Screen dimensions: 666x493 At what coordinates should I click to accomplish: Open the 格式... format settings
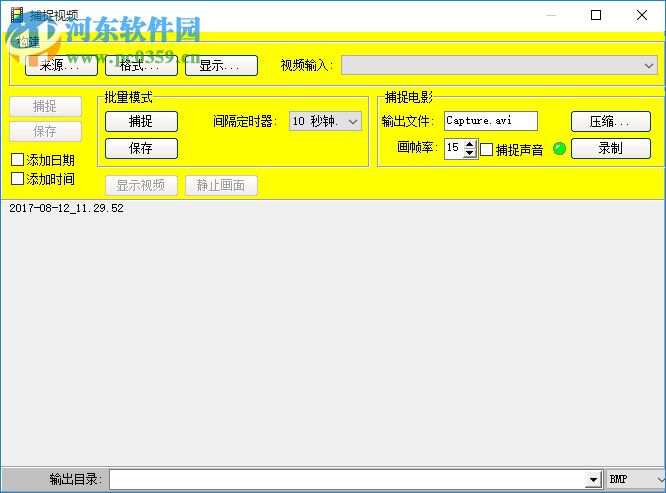141,65
